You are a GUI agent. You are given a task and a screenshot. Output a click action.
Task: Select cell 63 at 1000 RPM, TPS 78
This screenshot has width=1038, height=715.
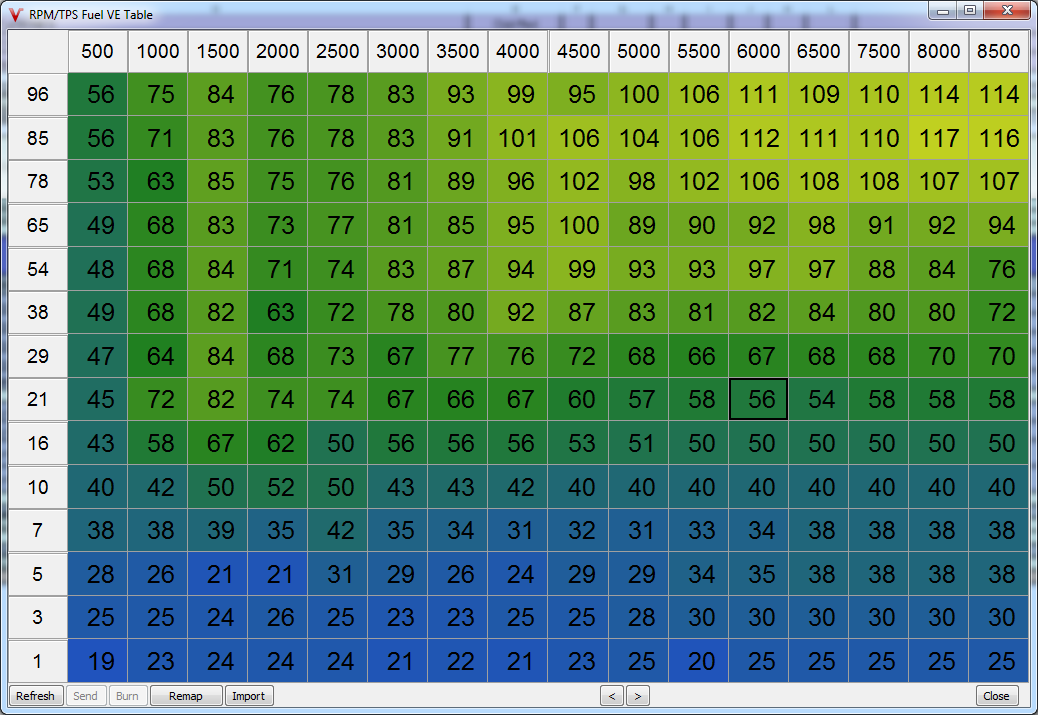pos(158,181)
